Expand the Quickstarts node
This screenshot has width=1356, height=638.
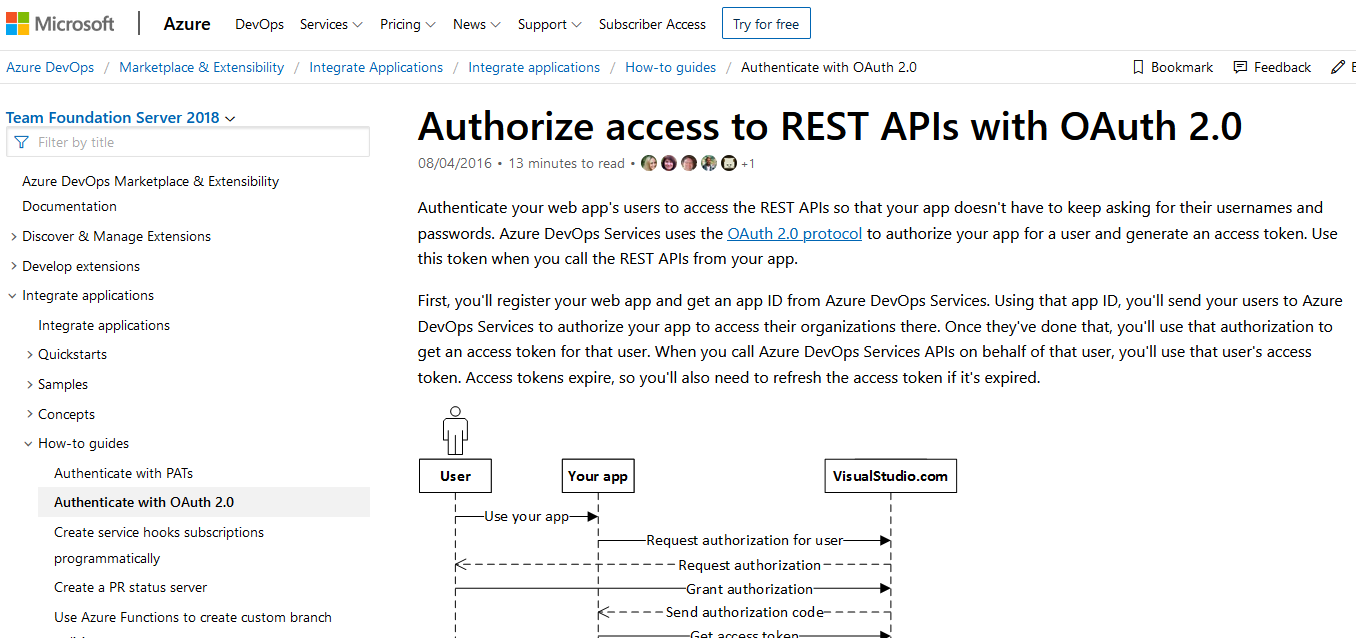[29, 355]
